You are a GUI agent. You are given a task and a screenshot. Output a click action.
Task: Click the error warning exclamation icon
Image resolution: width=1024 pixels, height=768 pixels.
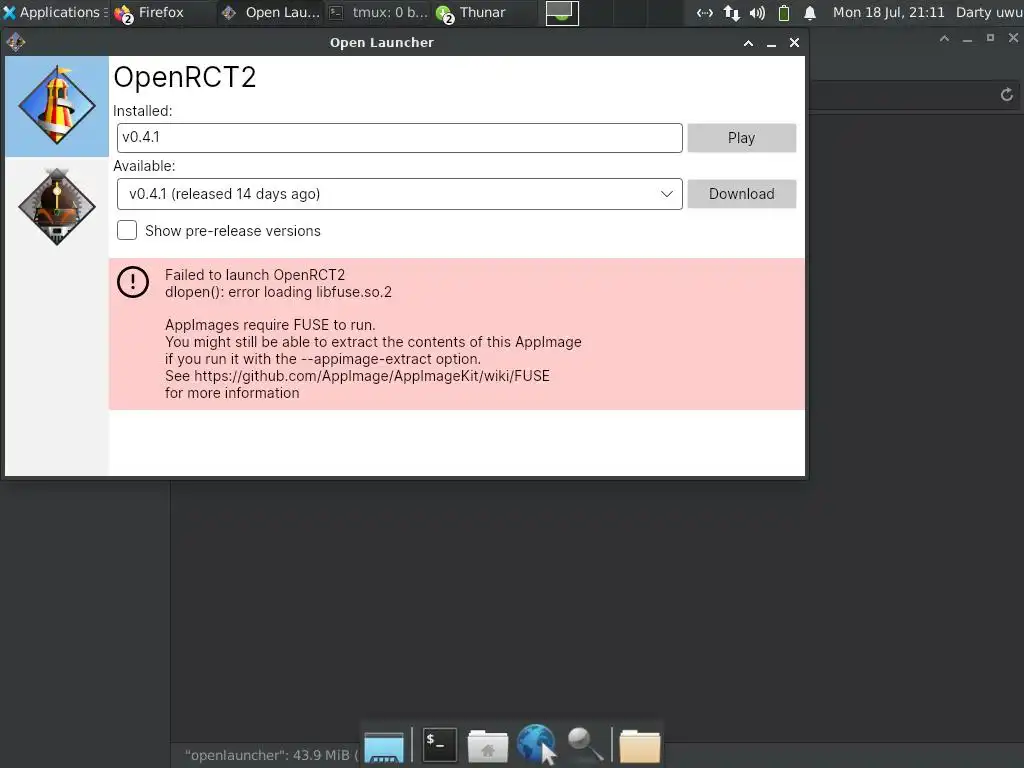pyautogui.click(x=133, y=282)
